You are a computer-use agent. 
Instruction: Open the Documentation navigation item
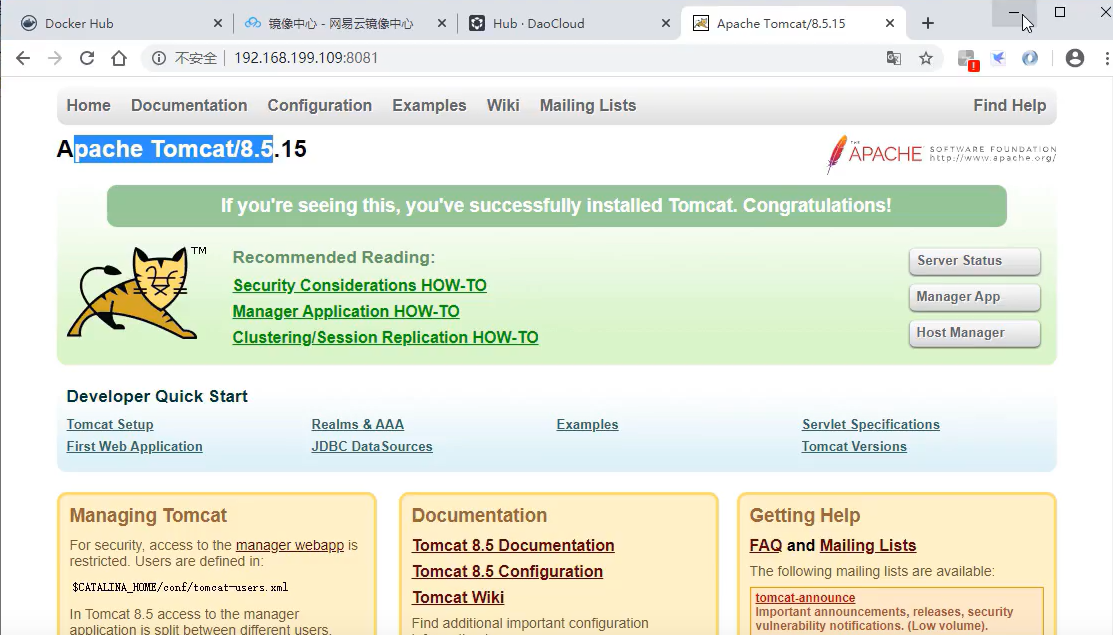click(x=188, y=105)
